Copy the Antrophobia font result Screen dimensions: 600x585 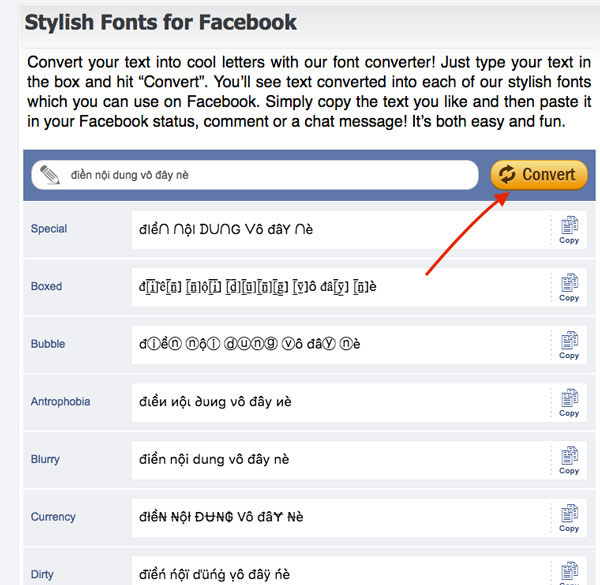[569, 402]
